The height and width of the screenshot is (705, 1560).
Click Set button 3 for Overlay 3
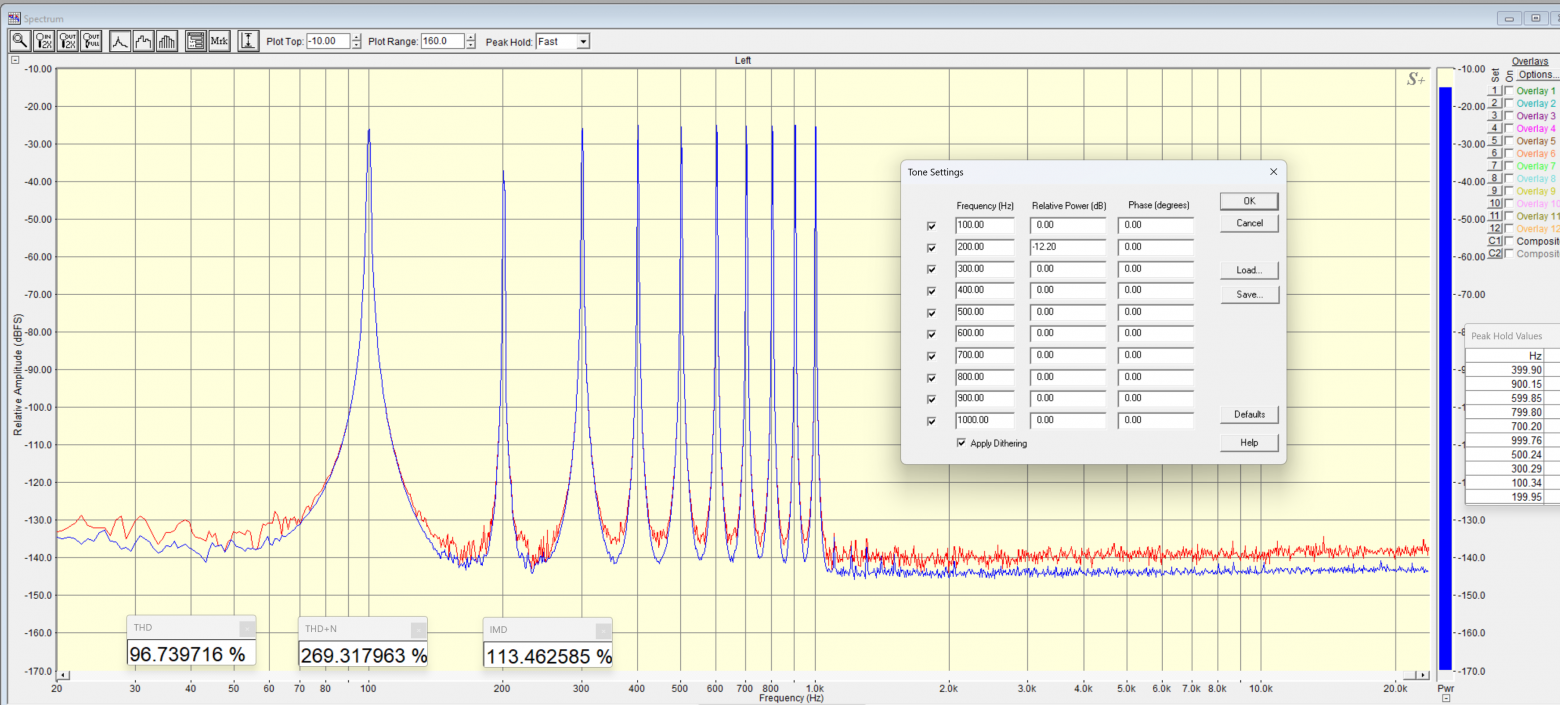pos(1495,116)
